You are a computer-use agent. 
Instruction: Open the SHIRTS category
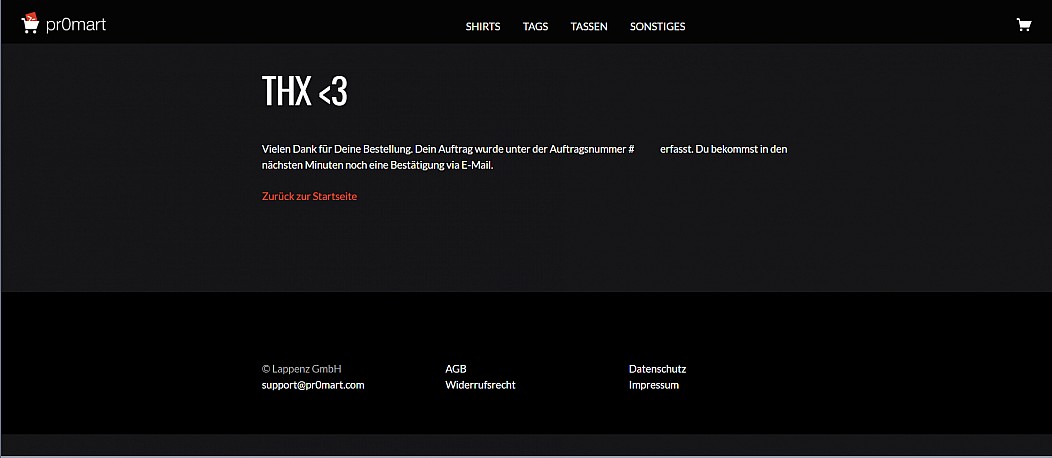coord(483,27)
